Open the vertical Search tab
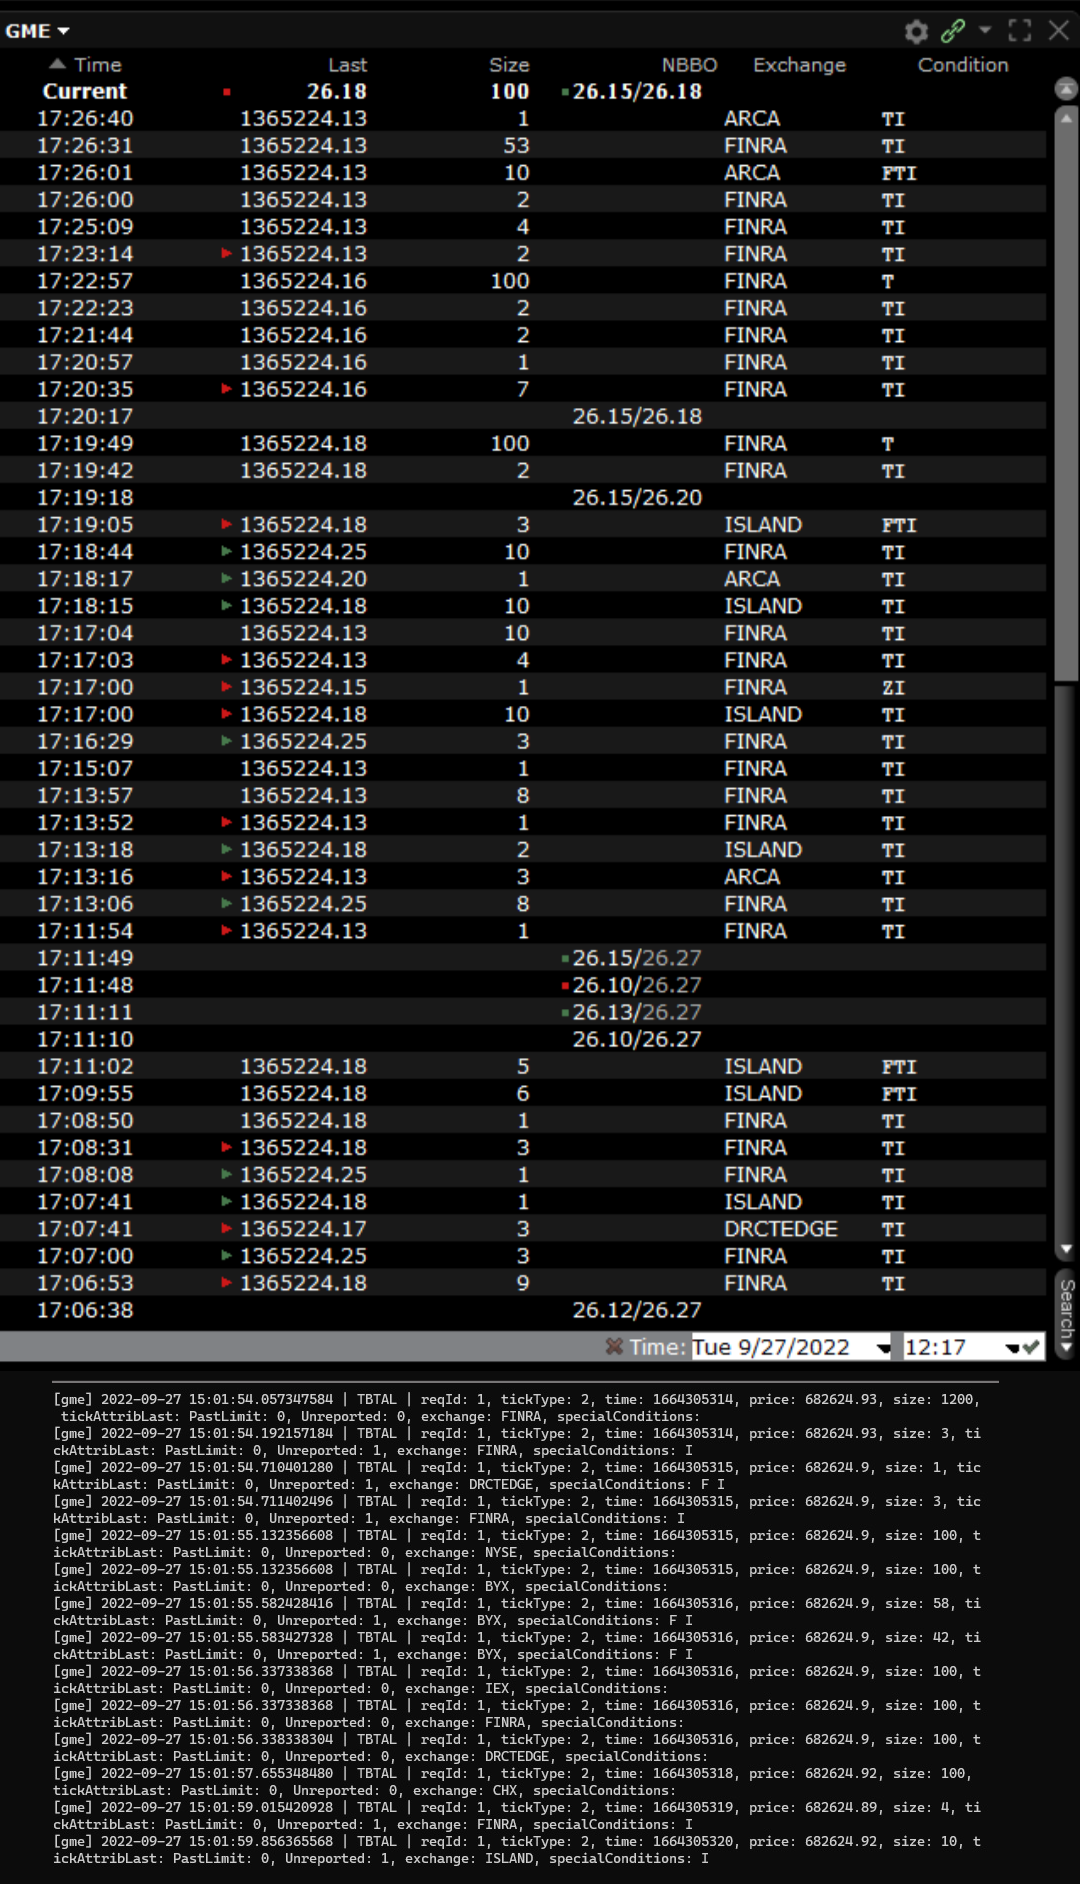 pyautogui.click(x=1066, y=1312)
